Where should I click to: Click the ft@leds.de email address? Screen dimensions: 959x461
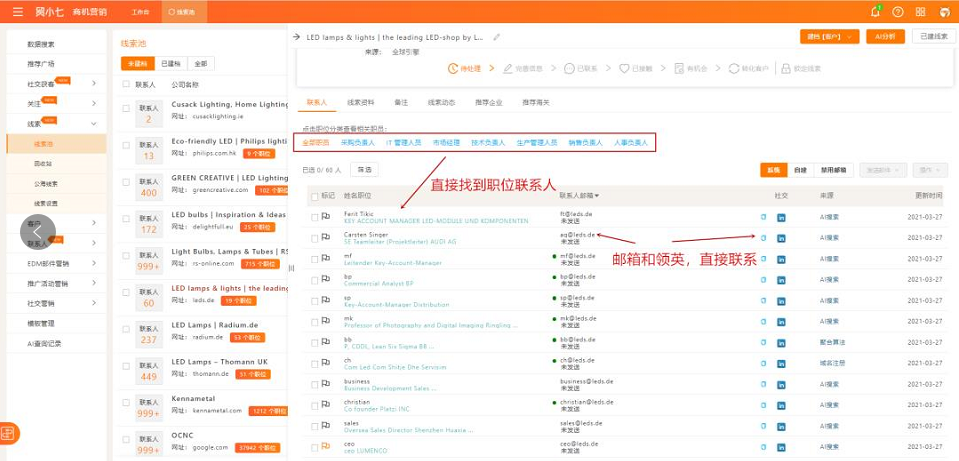[576, 214]
